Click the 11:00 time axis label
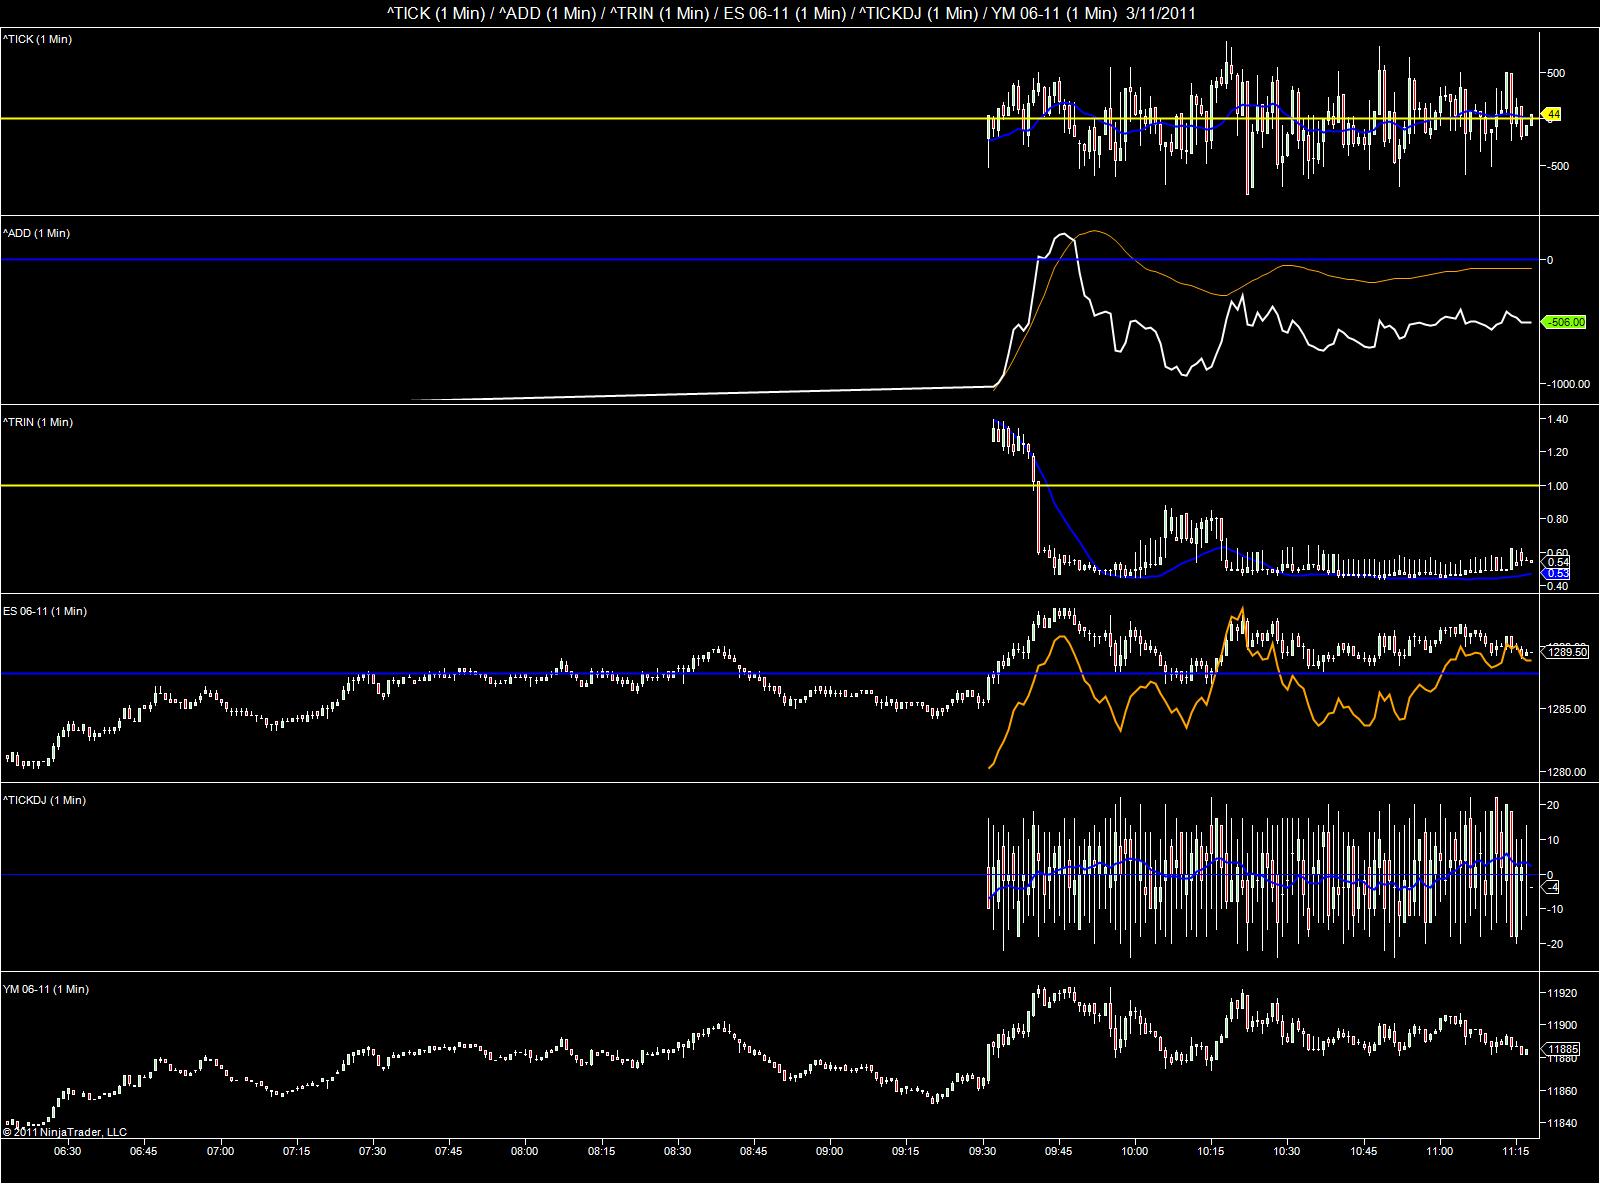 [x=1440, y=1151]
